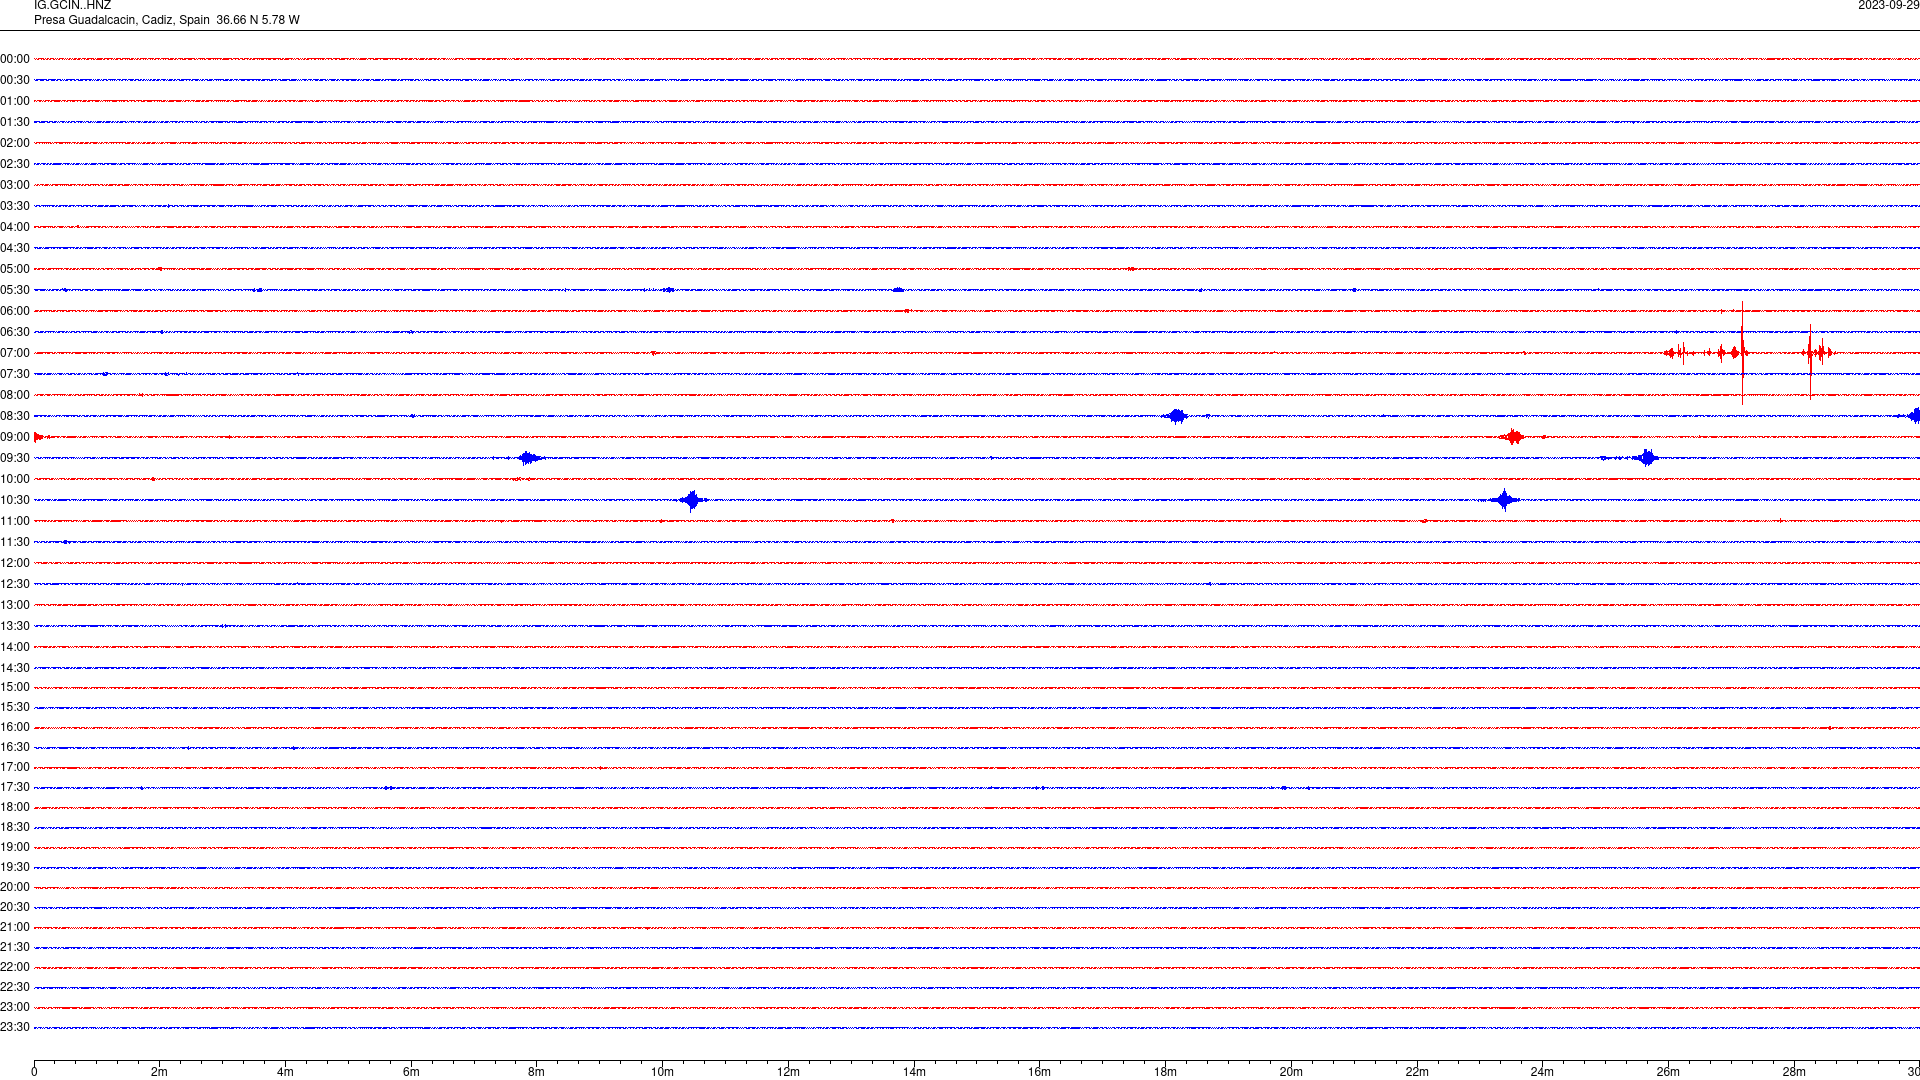Click the 24m tick label on the time axis
This screenshot has width=1920, height=1080.
click(x=1542, y=1072)
